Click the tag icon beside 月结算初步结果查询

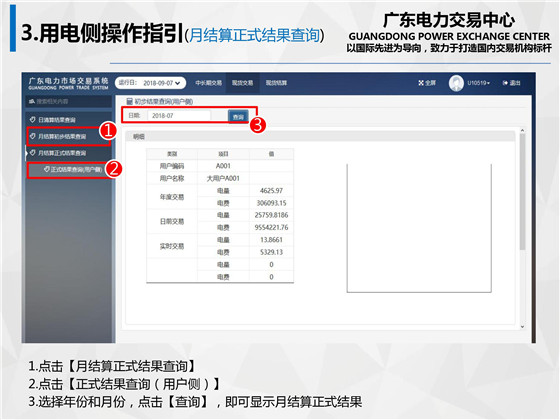tap(32, 136)
